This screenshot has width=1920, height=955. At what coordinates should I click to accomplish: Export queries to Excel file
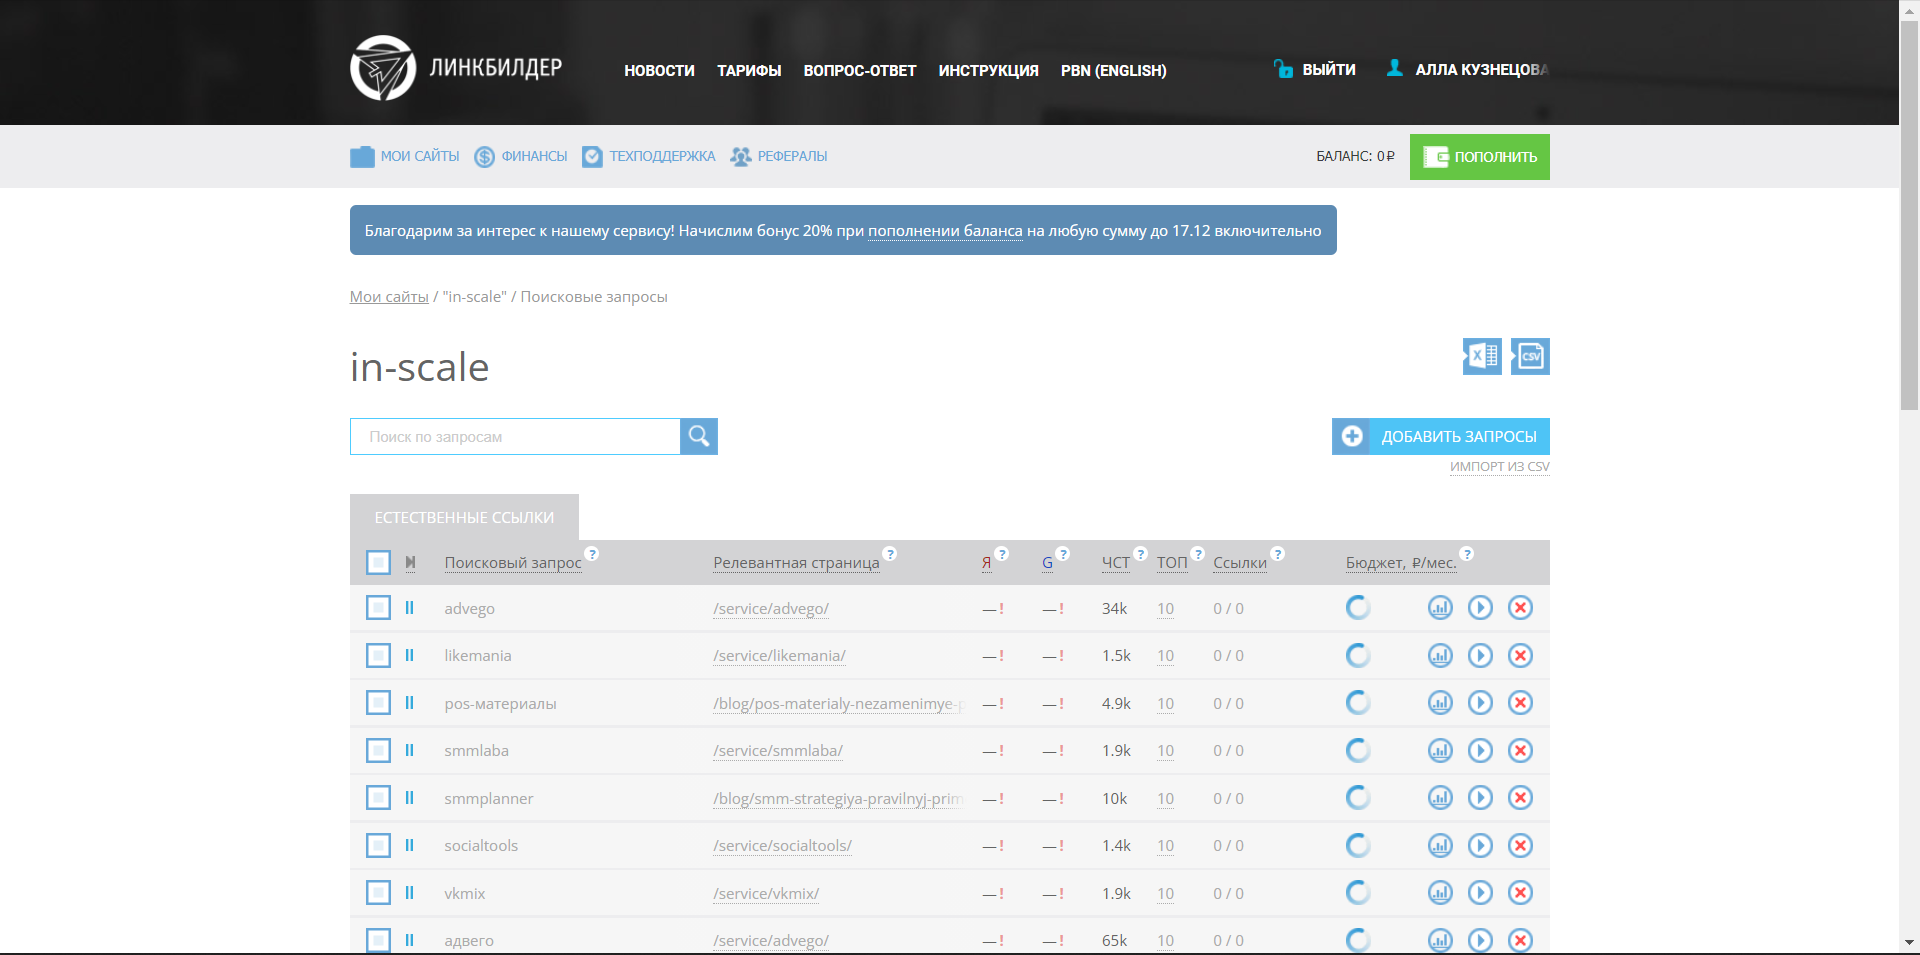coord(1482,356)
